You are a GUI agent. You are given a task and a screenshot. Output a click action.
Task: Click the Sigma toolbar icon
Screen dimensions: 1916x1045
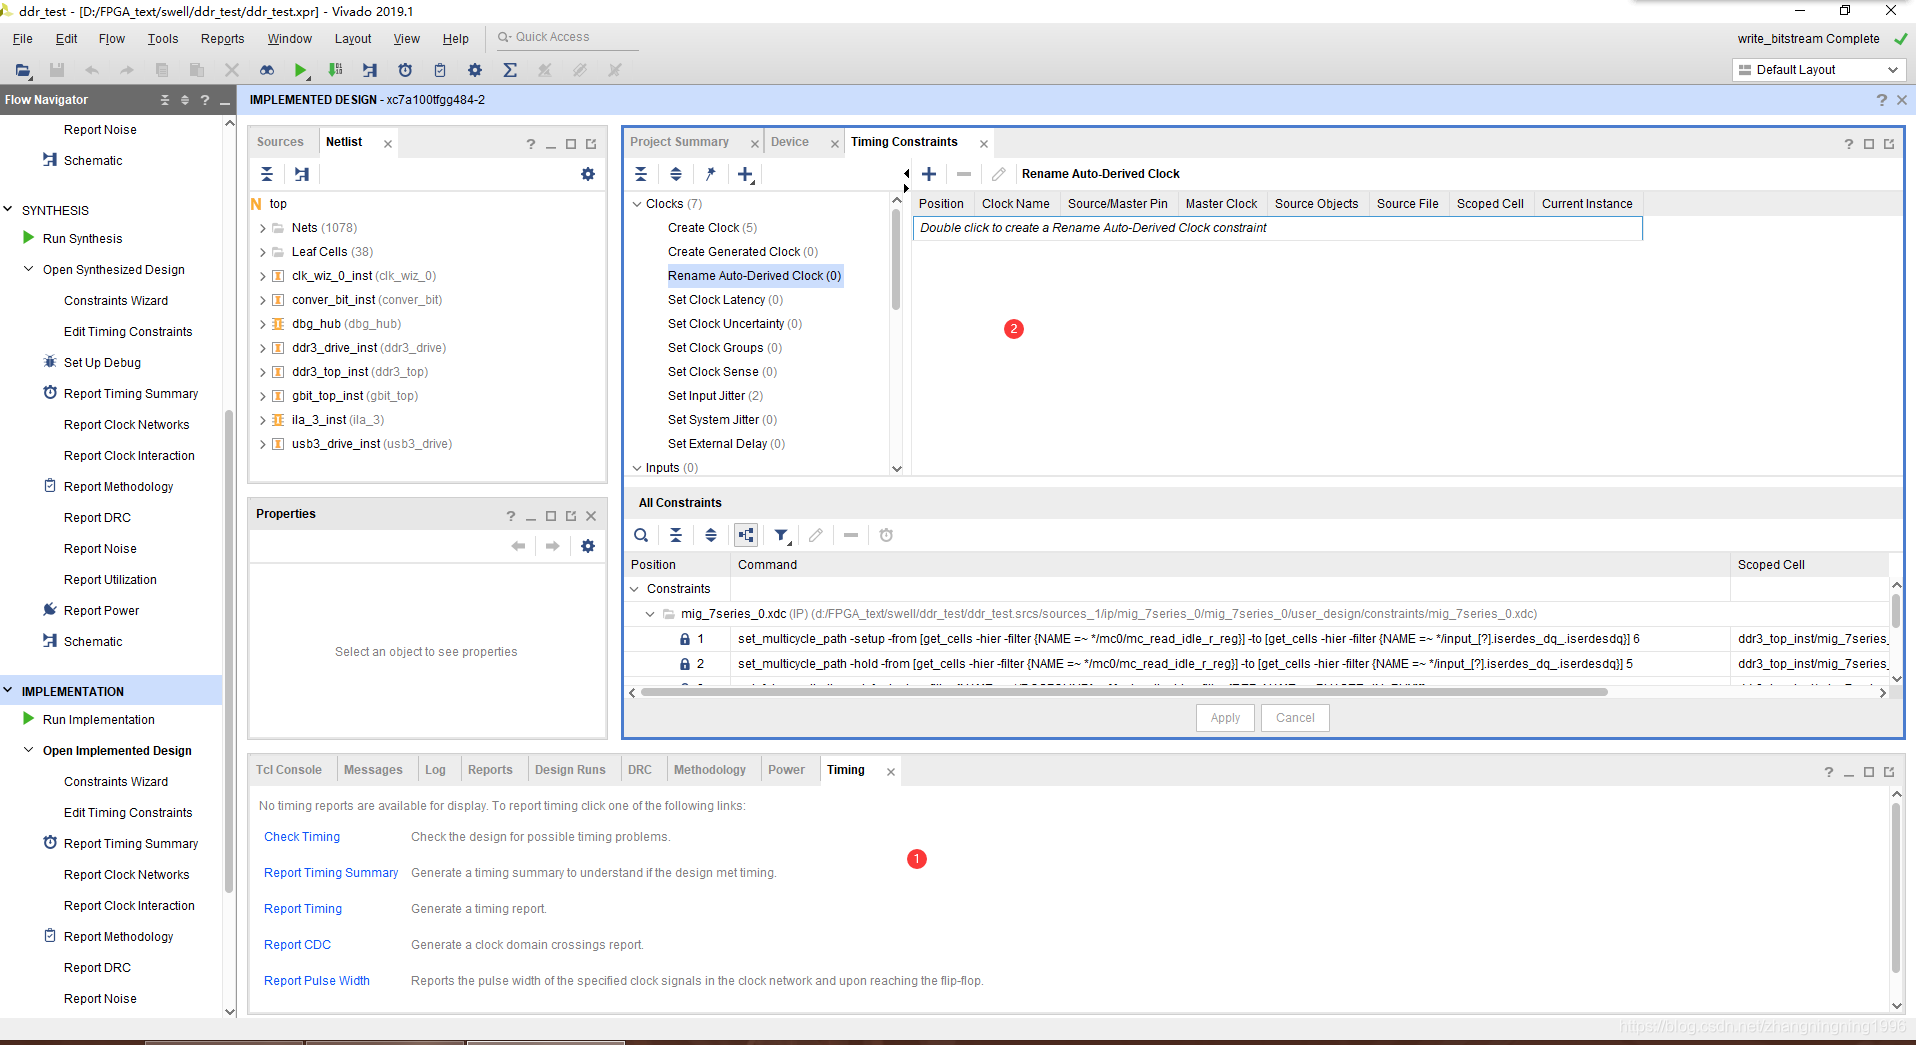(x=510, y=70)
